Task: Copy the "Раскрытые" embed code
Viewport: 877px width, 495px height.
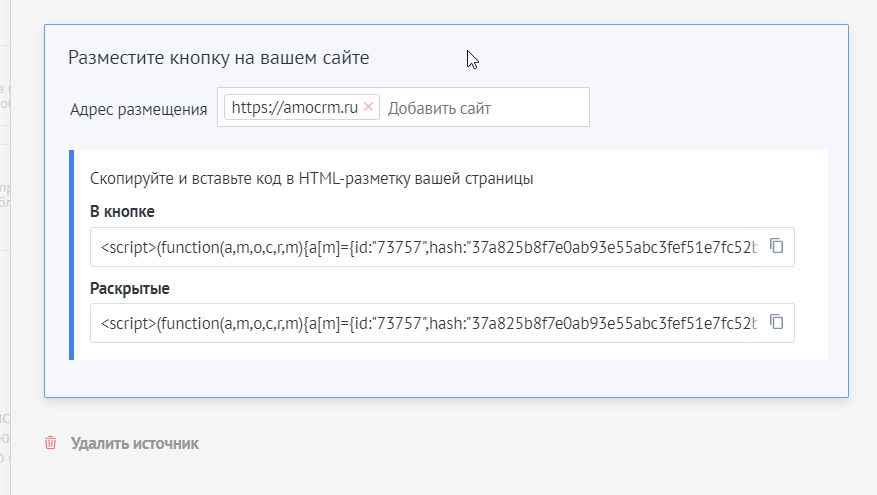Action: [x=776, y=323]
